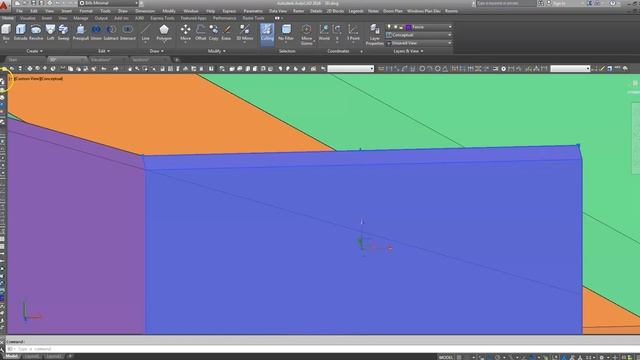640x360 pixels.
Task: Switch to the Express Tools ribbon tab
Action: [x=162, y=18]
